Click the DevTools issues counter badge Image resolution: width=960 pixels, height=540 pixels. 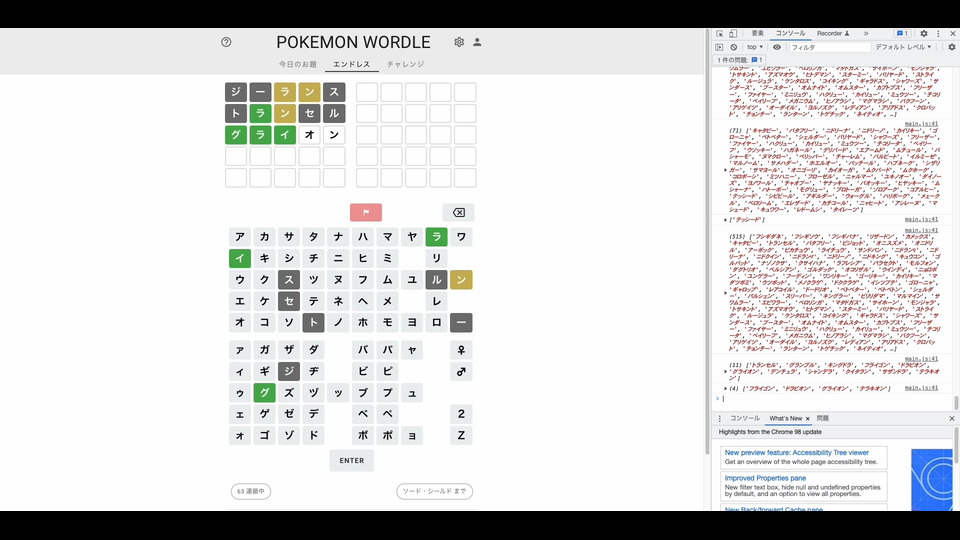902,34
